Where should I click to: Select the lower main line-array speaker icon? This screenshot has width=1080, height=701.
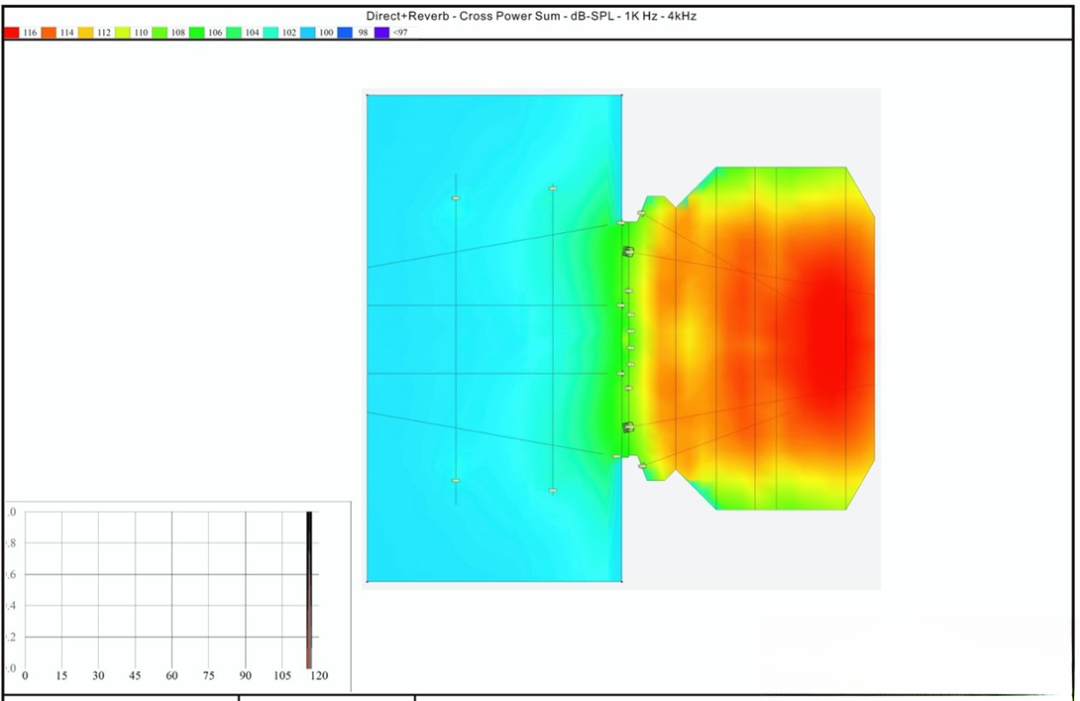point(628,427)
